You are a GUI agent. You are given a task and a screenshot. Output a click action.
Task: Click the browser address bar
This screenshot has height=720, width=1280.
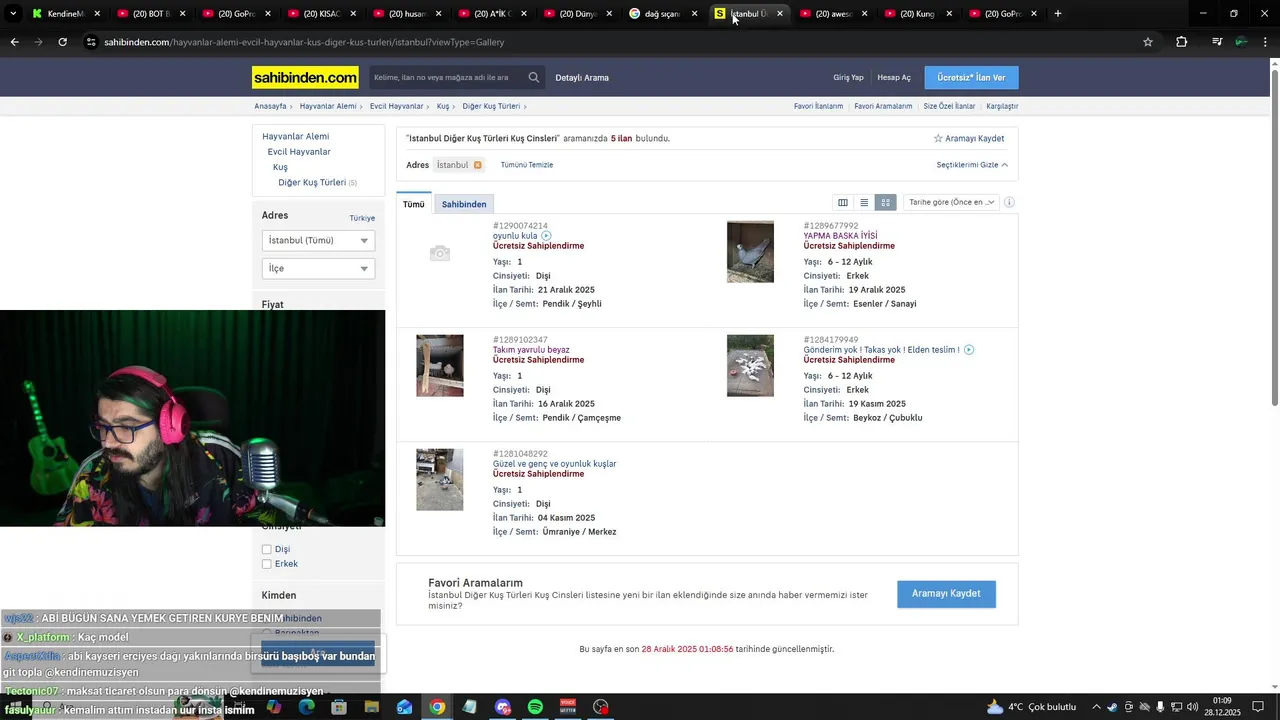point(610,42)
